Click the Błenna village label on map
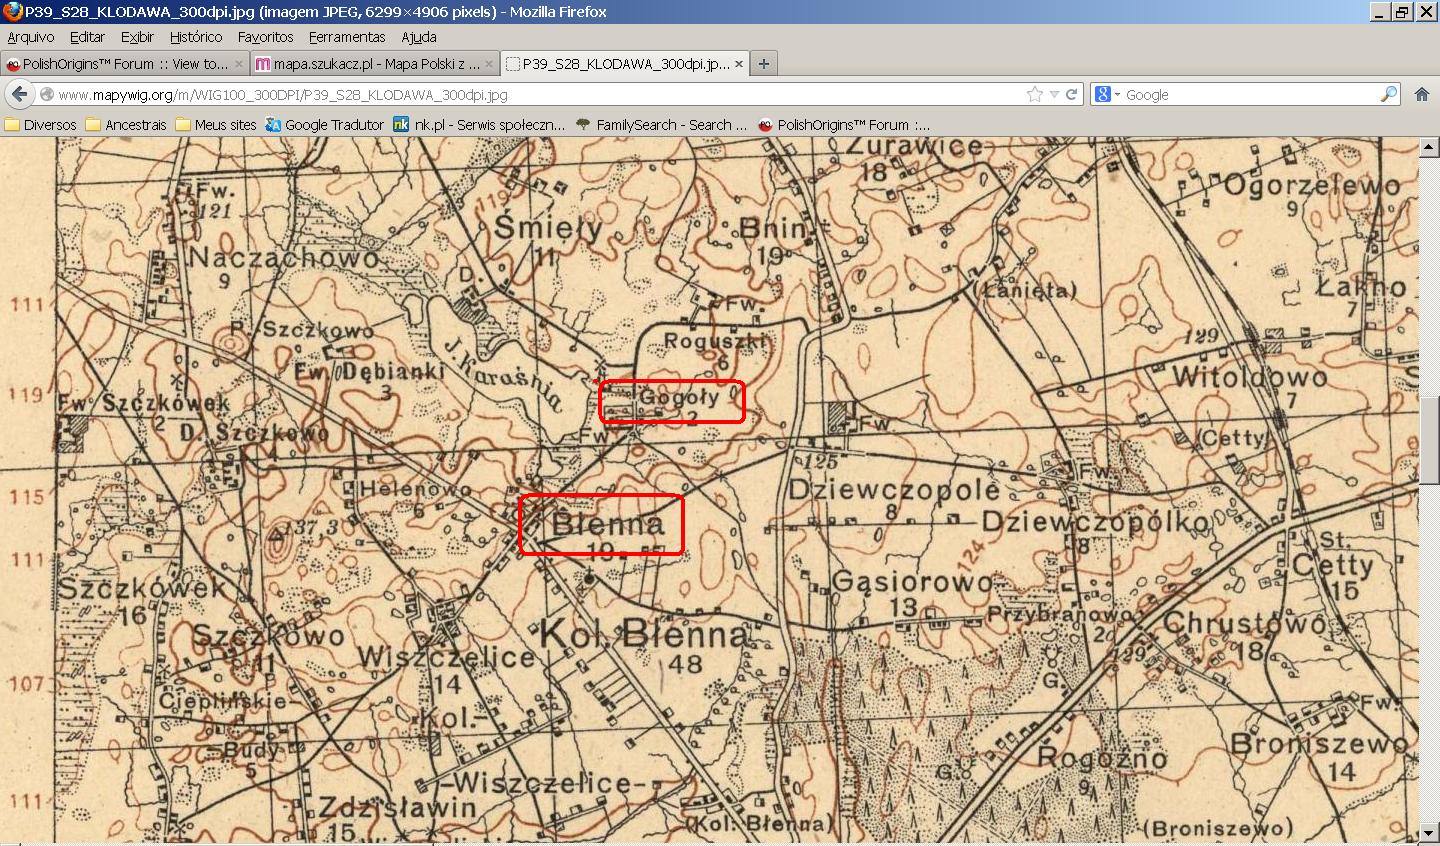The height and width of the screenshot is (846, 1440). tap(607, 522)
